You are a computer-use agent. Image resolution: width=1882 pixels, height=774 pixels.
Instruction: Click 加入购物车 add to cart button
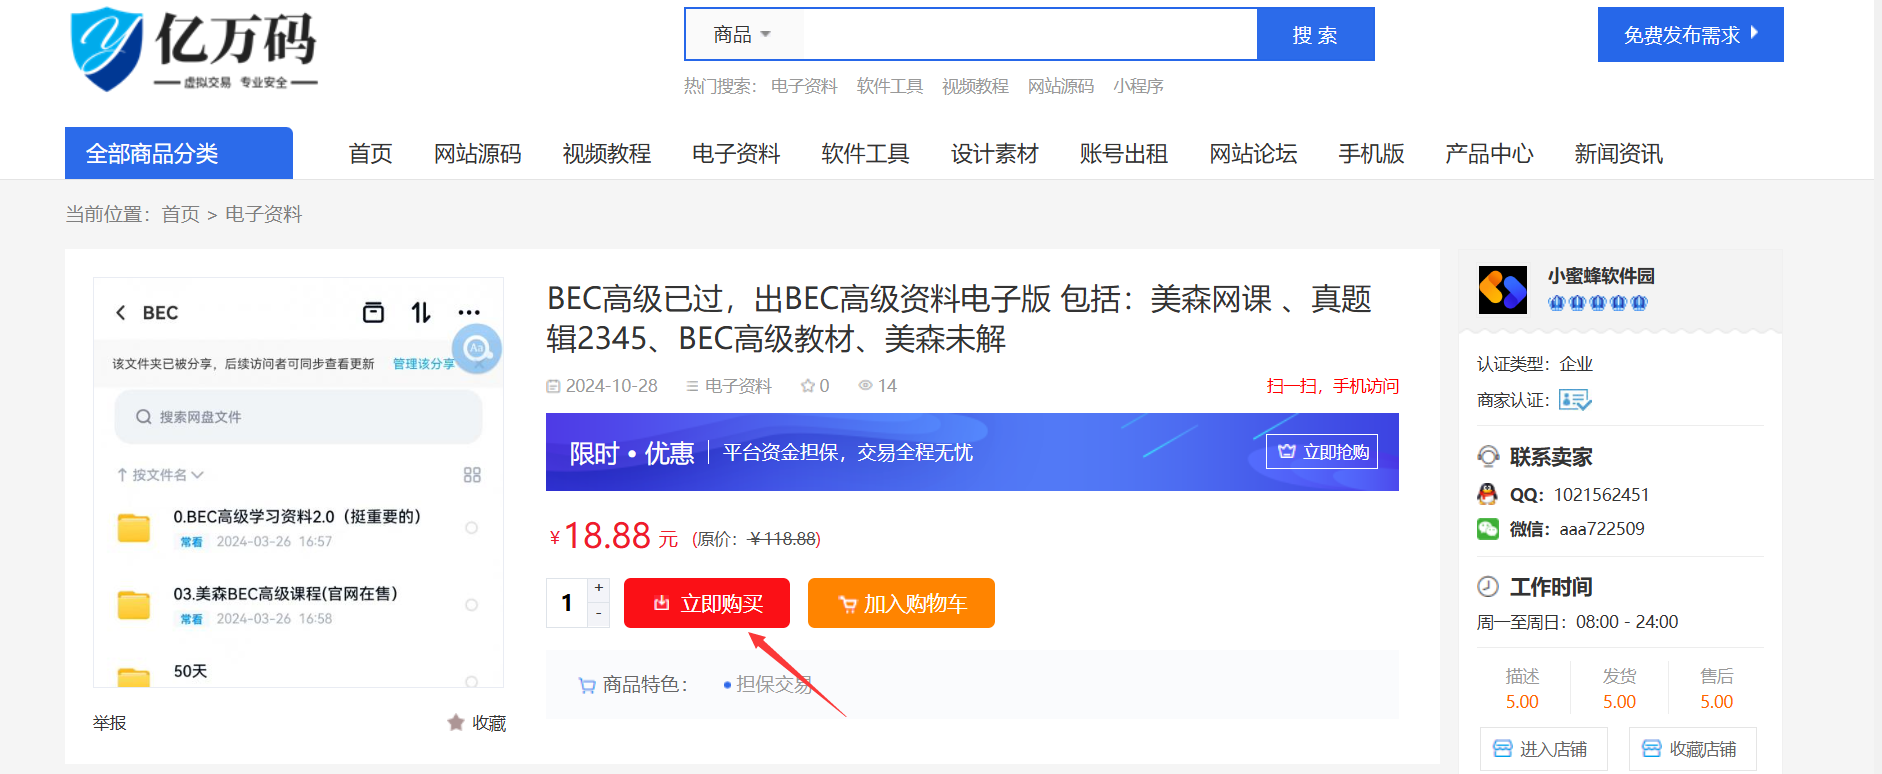[901, 603]
